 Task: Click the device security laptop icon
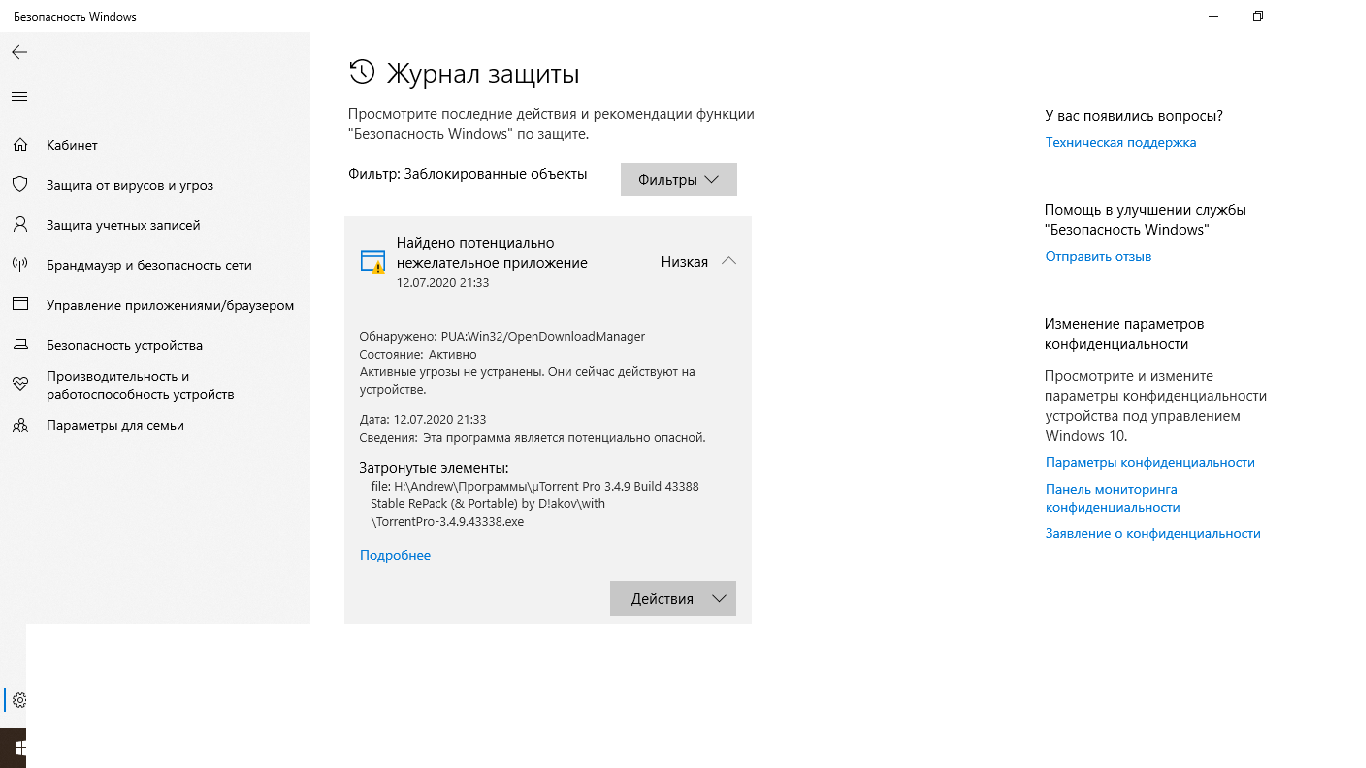[20, 345]
